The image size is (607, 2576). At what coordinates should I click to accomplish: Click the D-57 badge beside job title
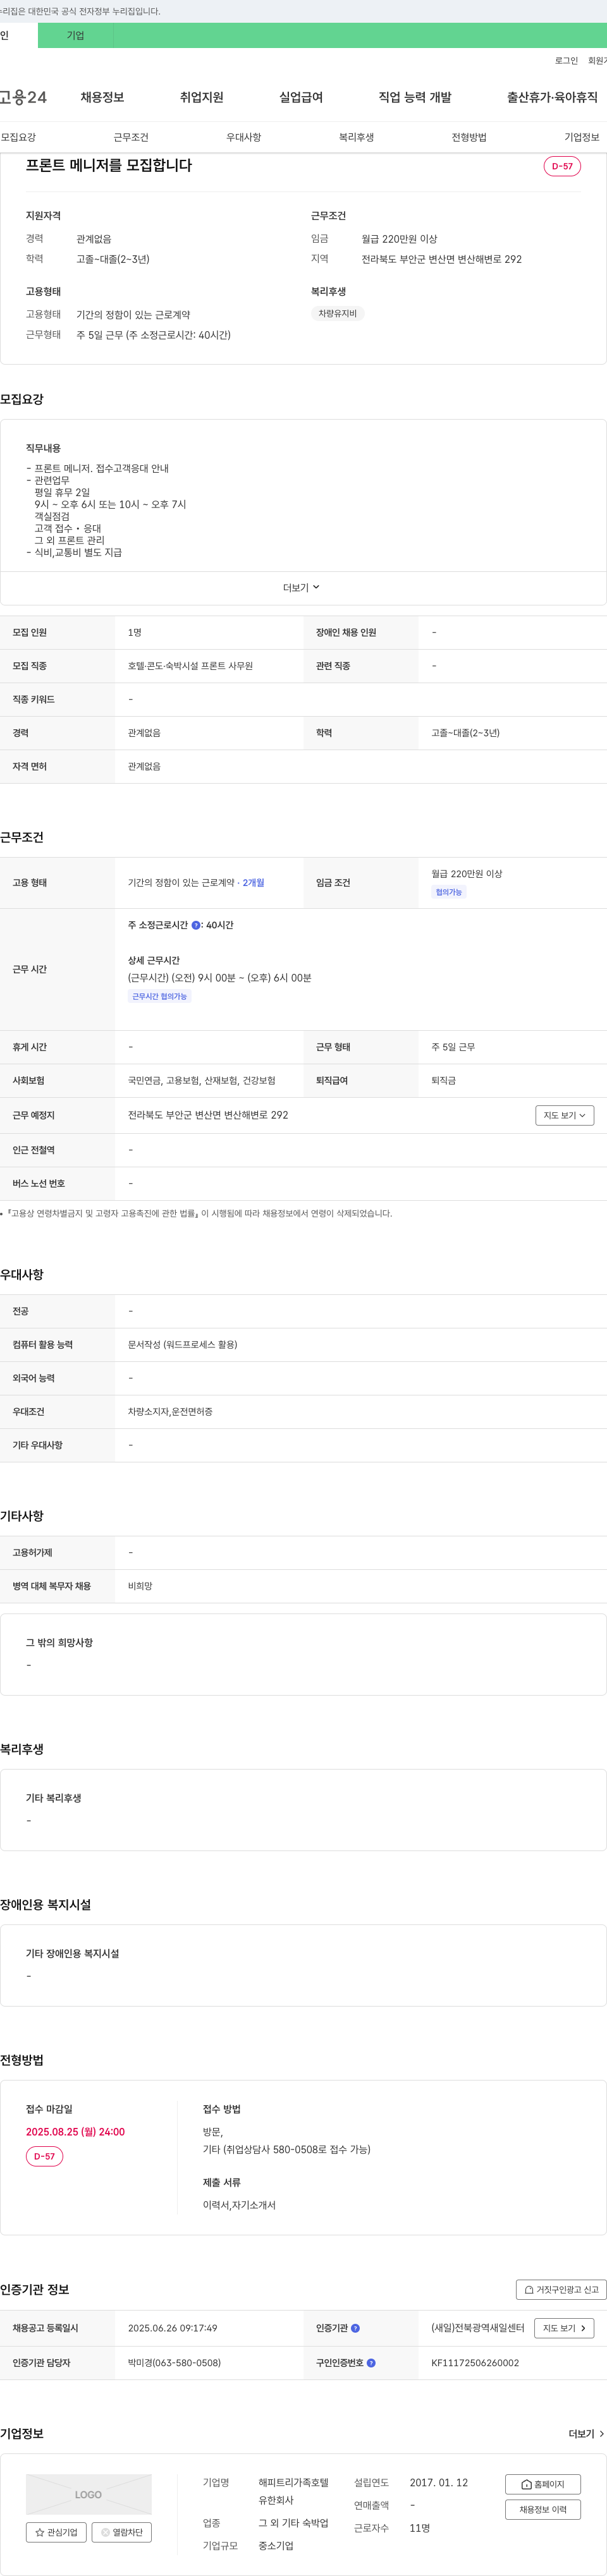coord(562,166)
